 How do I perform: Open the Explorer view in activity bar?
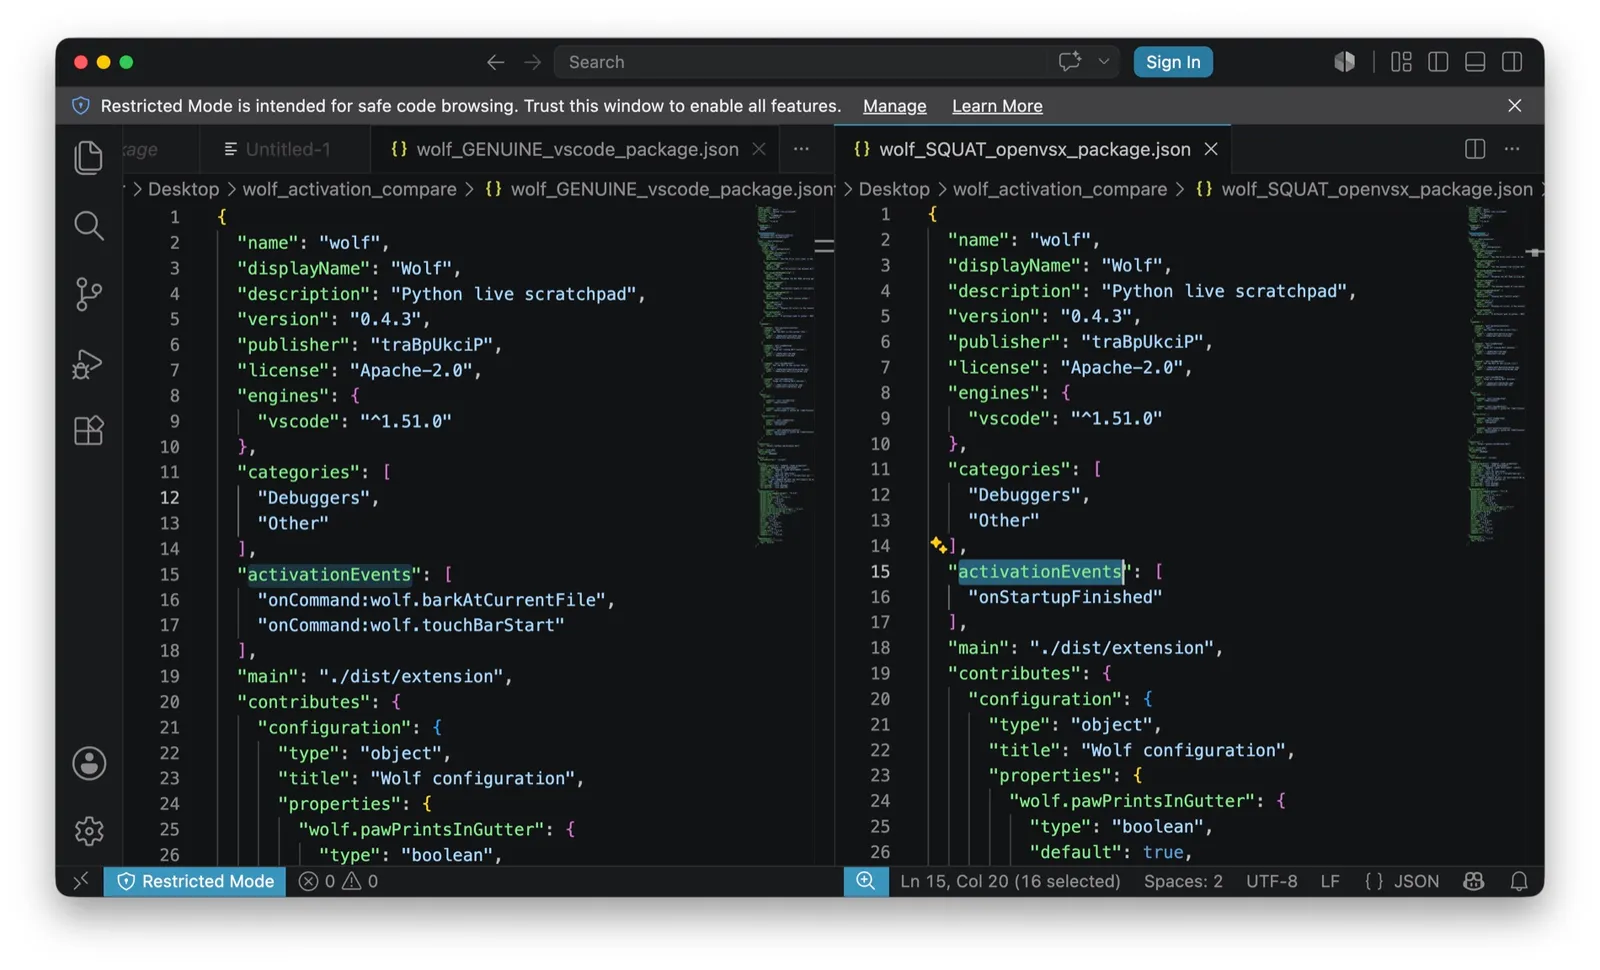89,157
